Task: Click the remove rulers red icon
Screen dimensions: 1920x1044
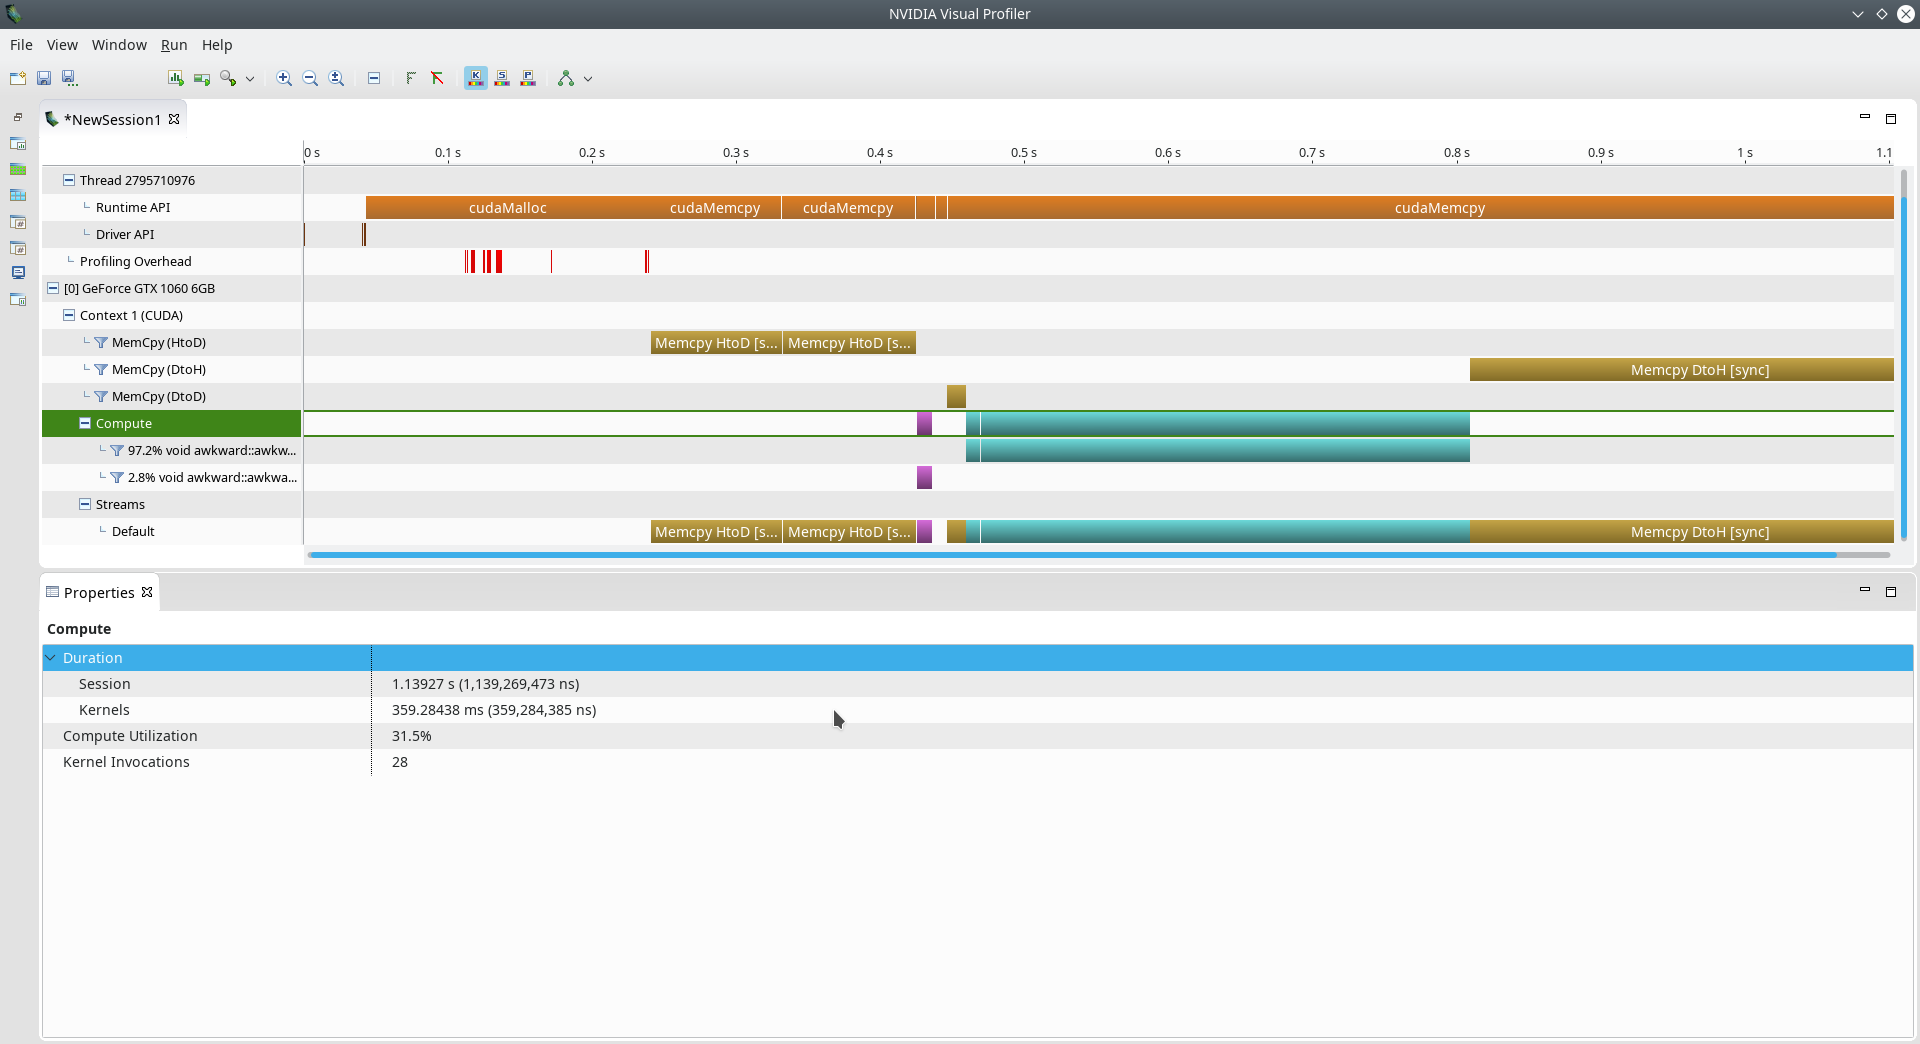Action: [x=437, y=78]
